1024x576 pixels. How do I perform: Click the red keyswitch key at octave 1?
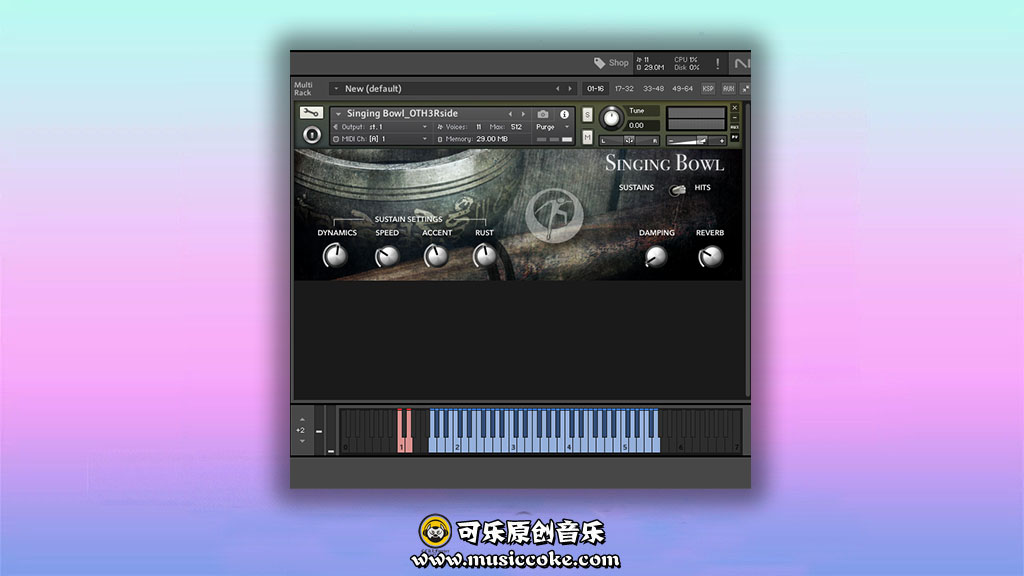400,431
